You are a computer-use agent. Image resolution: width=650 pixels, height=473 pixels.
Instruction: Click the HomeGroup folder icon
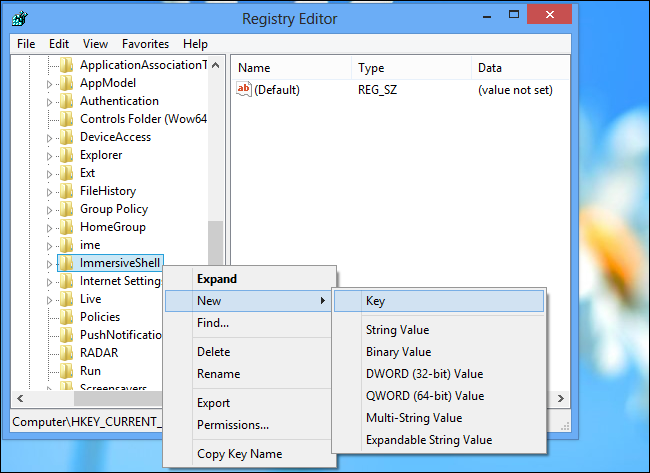click(x=66, y=227)
